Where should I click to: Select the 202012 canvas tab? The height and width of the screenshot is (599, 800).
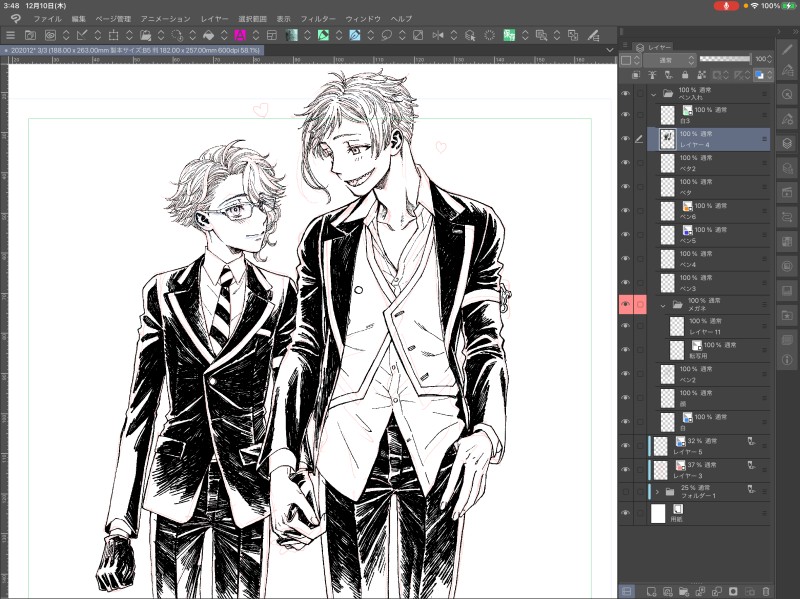(x=132, y=50)
